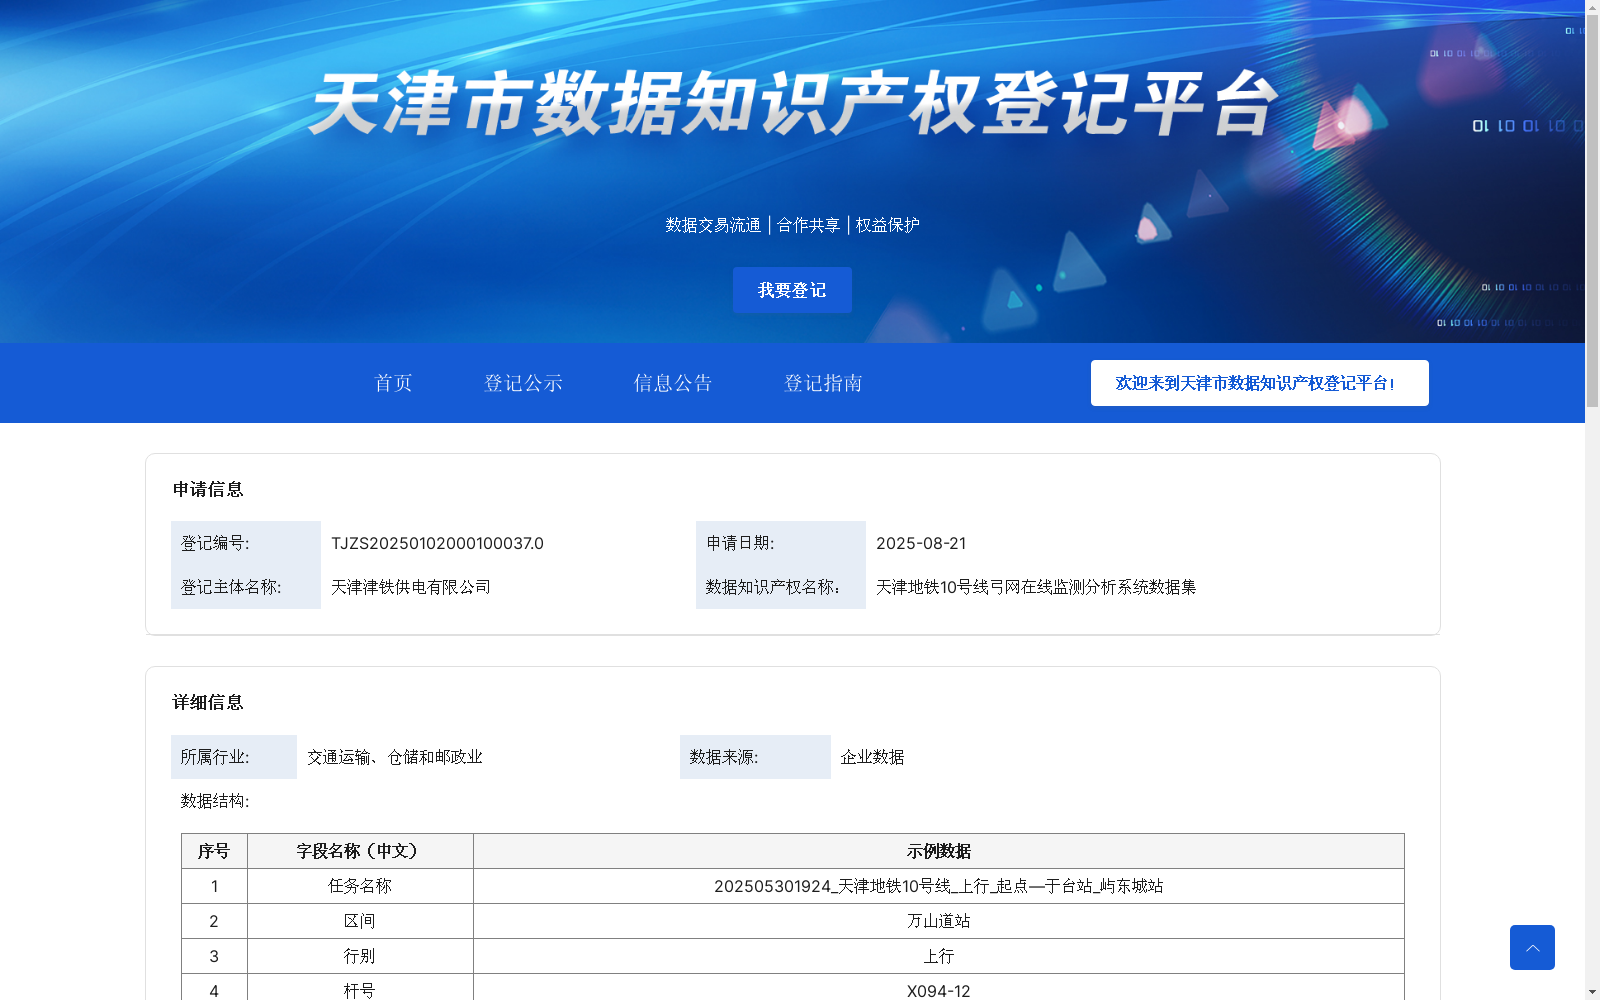Image resolution: width=1600 pixels, height=1000 pixels.
Task: Click the tagline 合作共享 text
Action: coord(809,225)
